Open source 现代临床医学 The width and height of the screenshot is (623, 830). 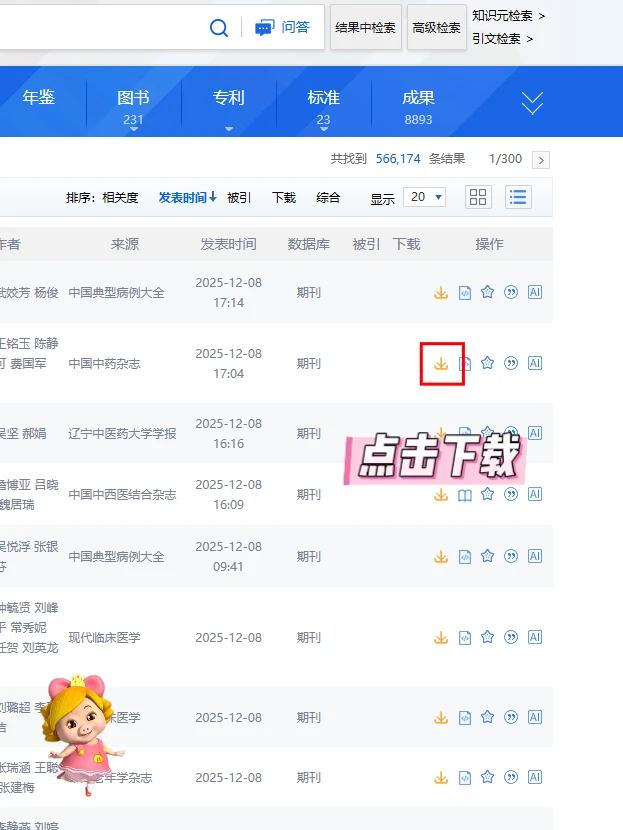(104, 637)
